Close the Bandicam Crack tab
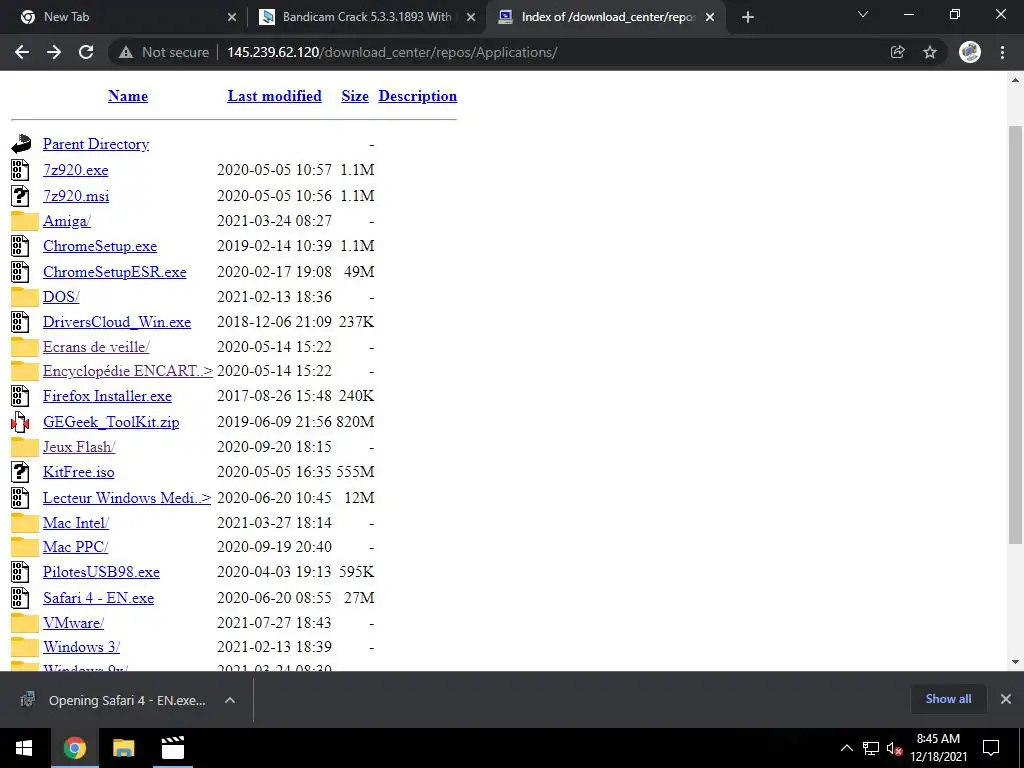 tap(471, 17)
